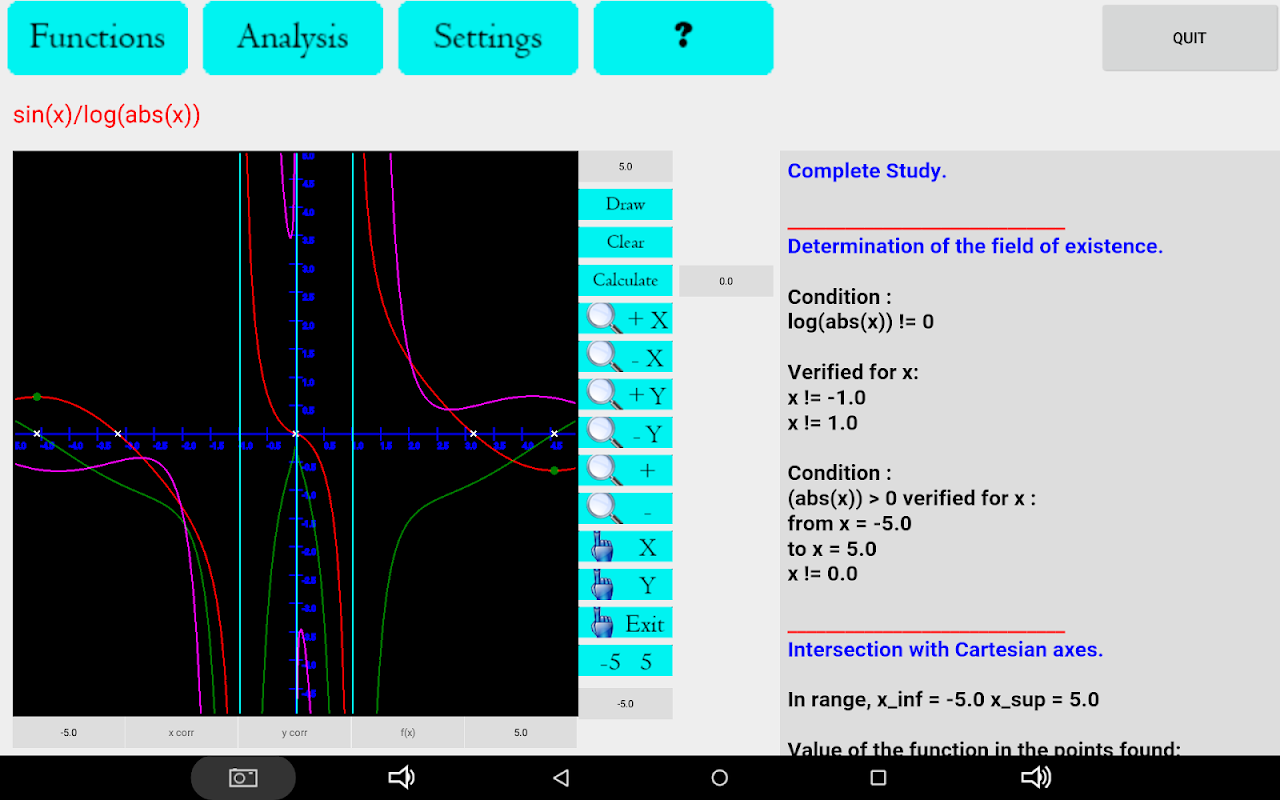Click the lower Y limit -5.0 field
This screenshot has width=1280, height=800.
tap(625, 703)
